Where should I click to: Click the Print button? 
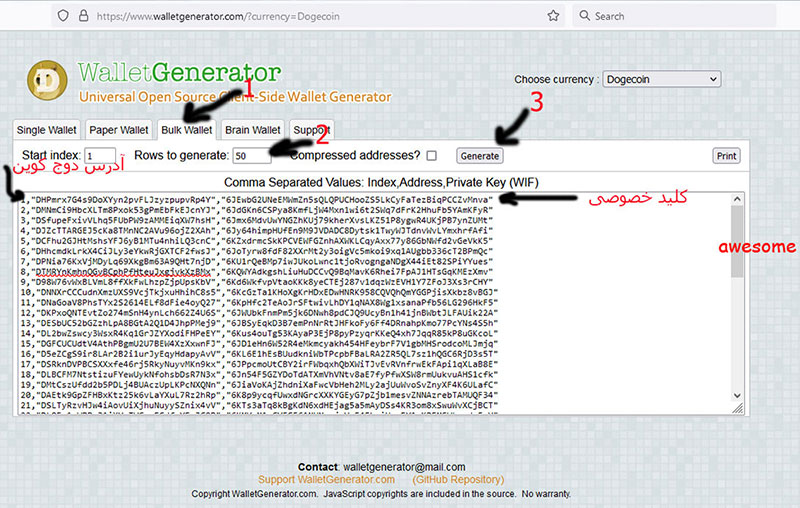[x=726, y=156]
